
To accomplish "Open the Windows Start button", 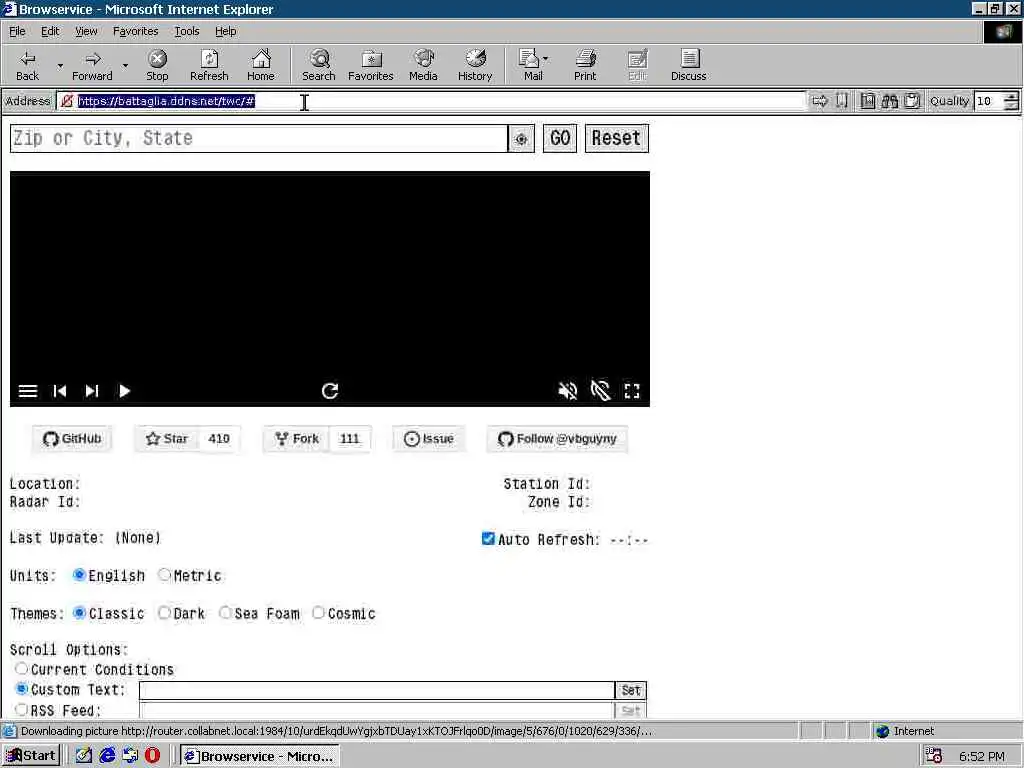I will [x=31, y=756].
